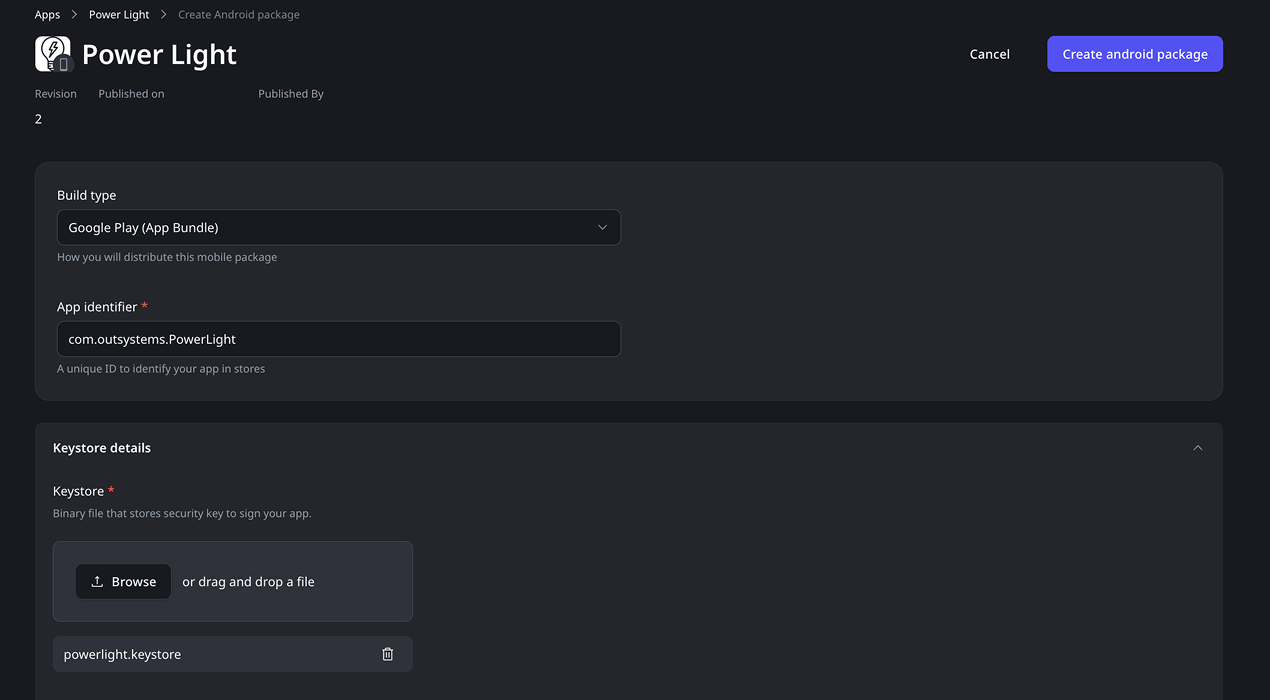Click the keystore drag and drop area
This screenshot has height=700, width=1270.
(x=233, y=582)
